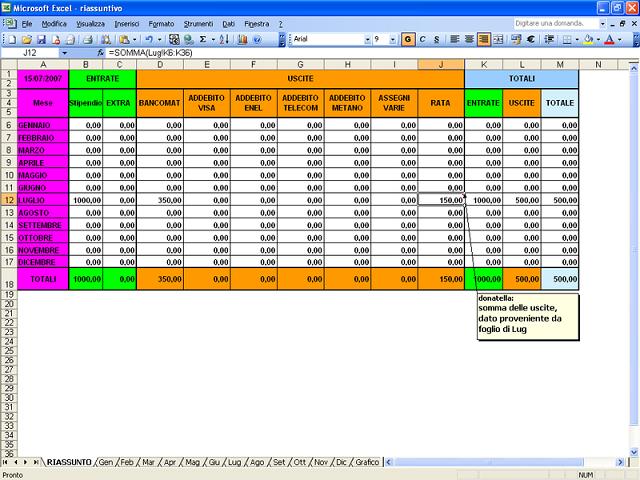This screenshot has height=480, width=640.
Task: Toggle bold (G) formatting
Action: 408,39
